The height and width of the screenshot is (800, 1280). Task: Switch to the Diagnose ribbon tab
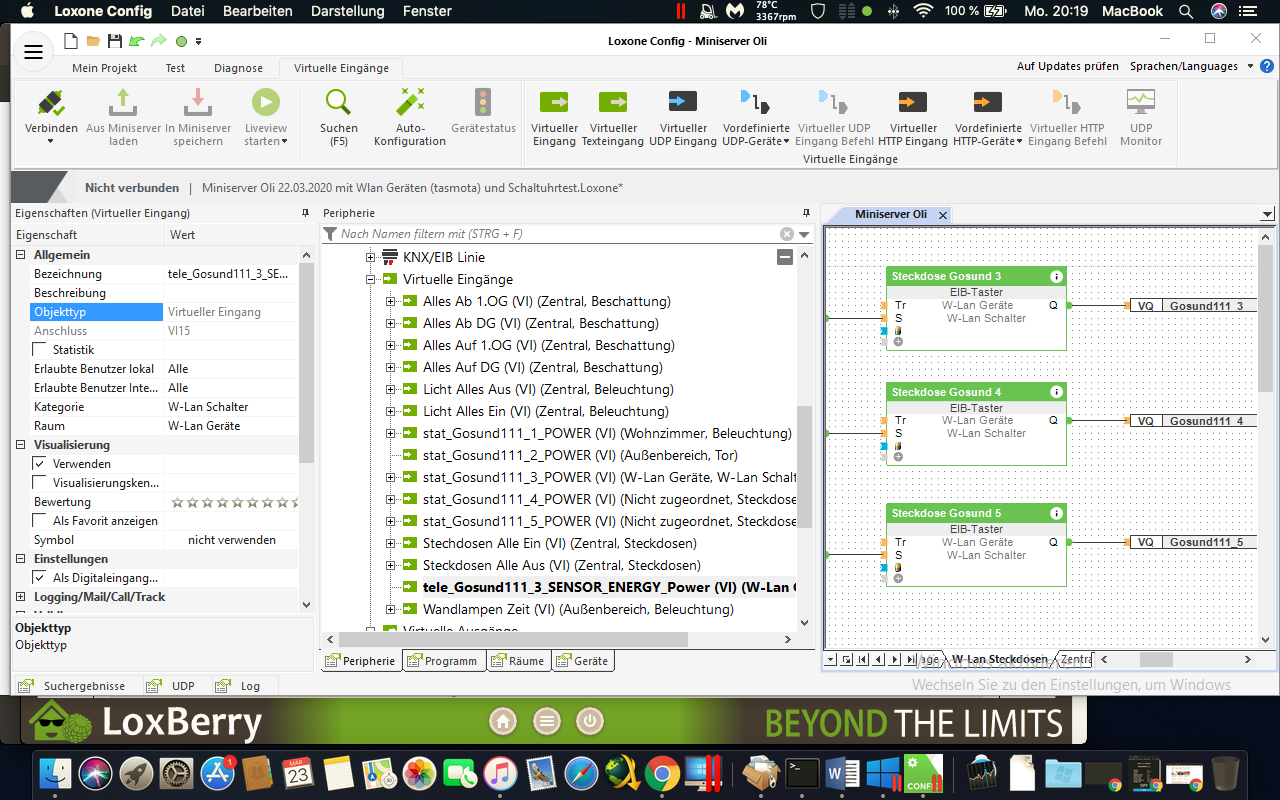point(238,68)
